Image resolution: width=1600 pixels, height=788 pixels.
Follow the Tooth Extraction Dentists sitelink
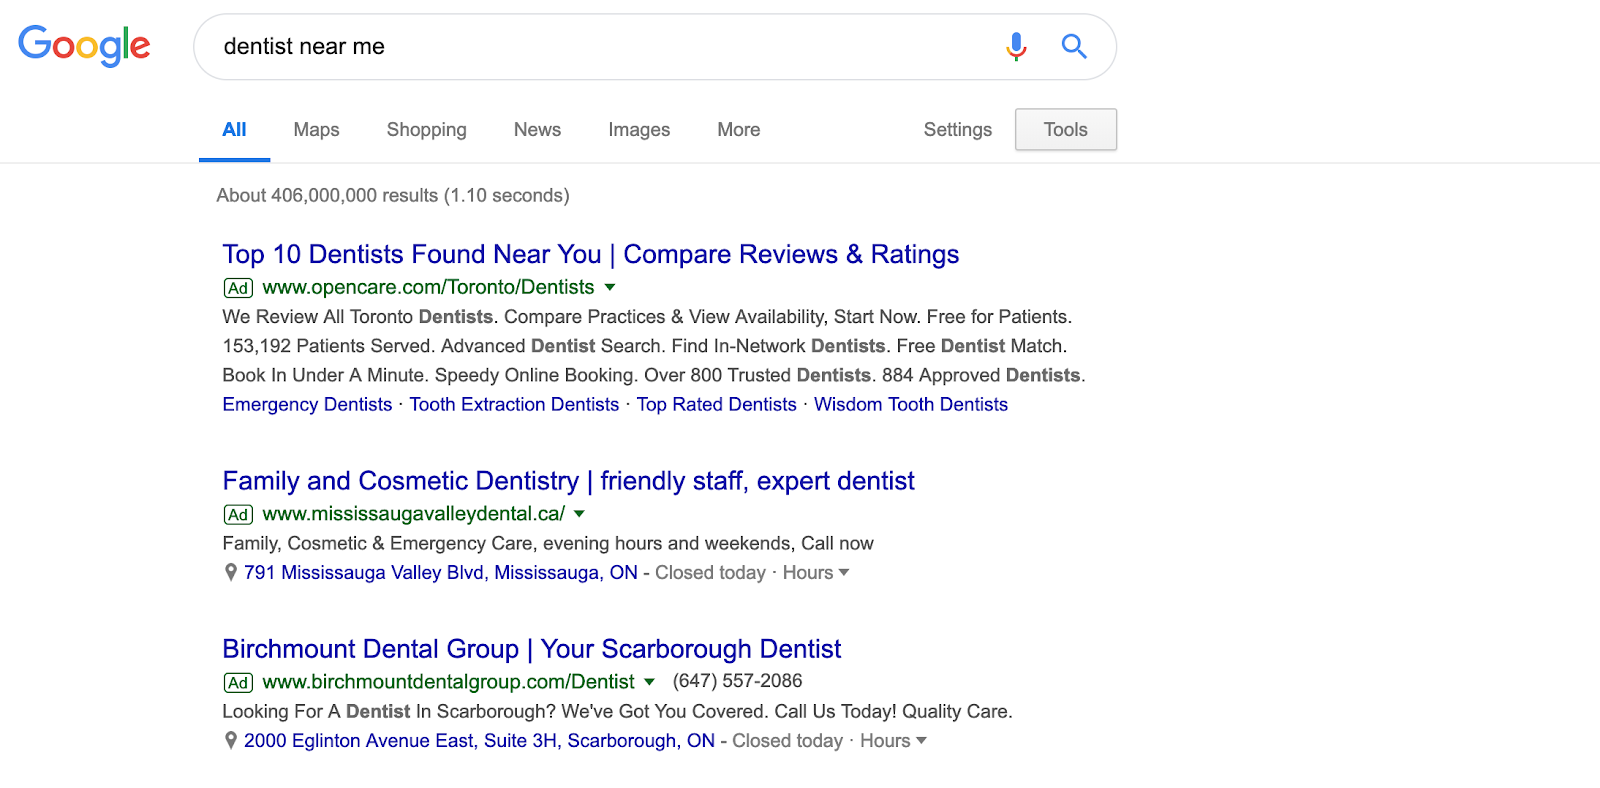(x=514, y=405)
